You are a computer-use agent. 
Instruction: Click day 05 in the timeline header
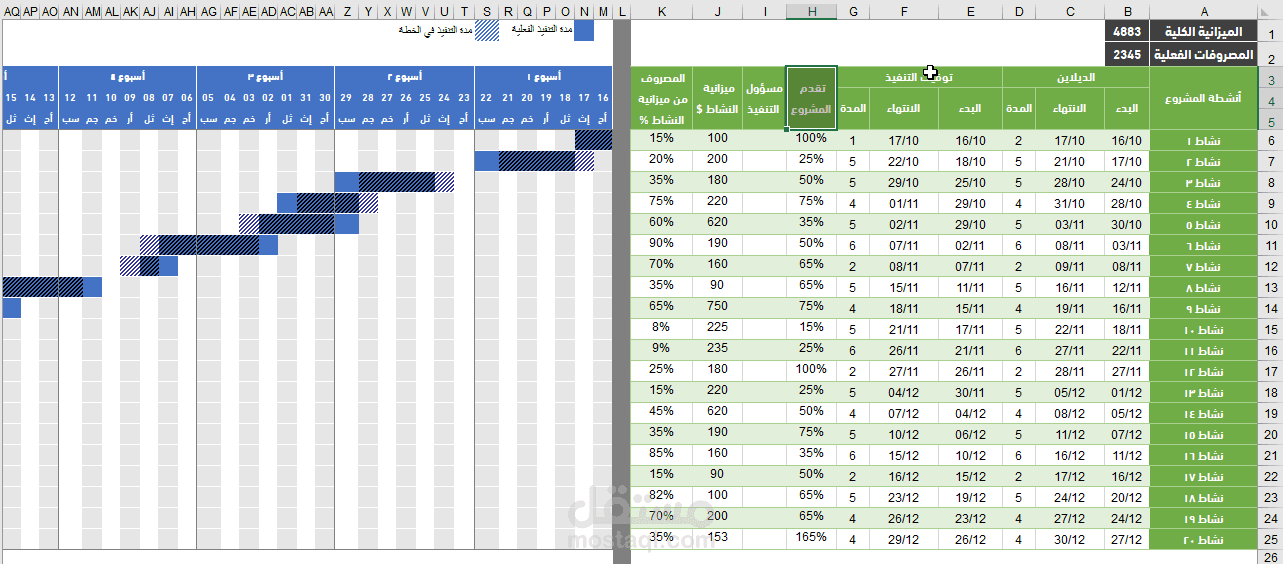pyautogui.click(x=208, y=98)
